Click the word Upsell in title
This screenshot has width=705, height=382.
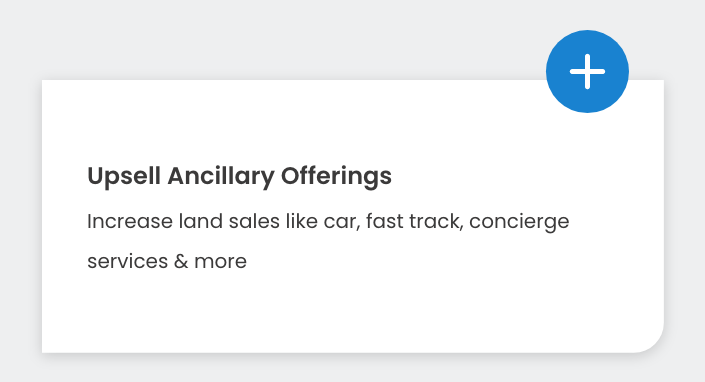pyautogui.click(x=124, y=176)
